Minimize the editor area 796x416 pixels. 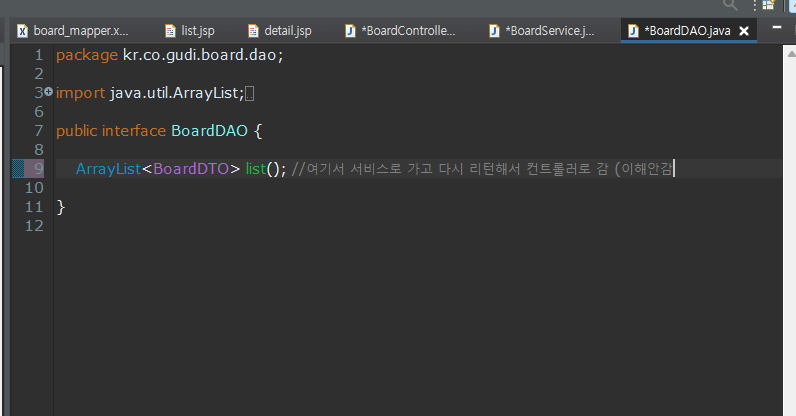777,27
